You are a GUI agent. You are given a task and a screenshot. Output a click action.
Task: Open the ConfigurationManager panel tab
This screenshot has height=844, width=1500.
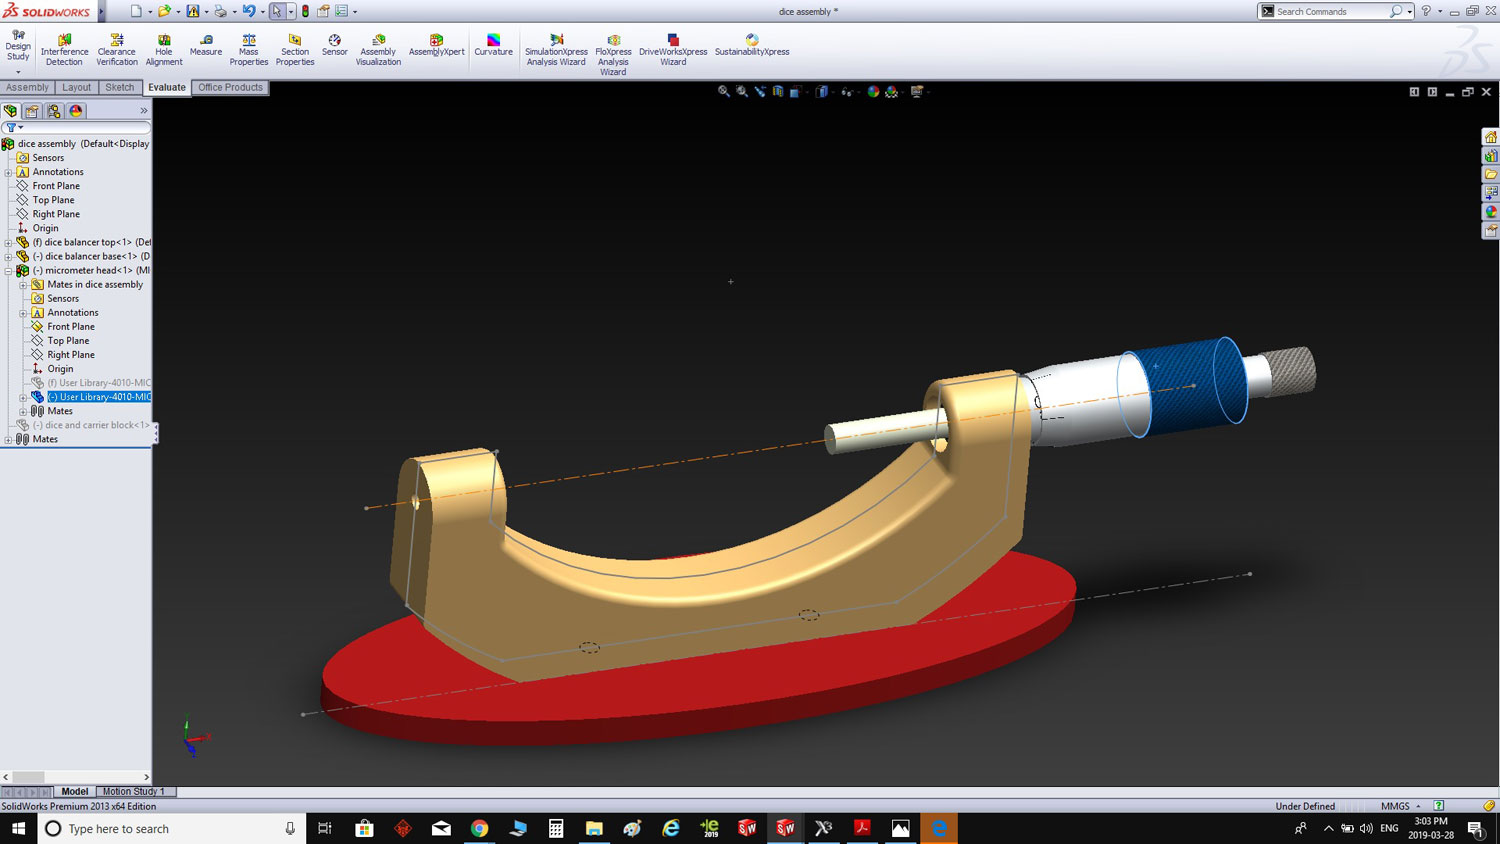[x=54, y=111]
